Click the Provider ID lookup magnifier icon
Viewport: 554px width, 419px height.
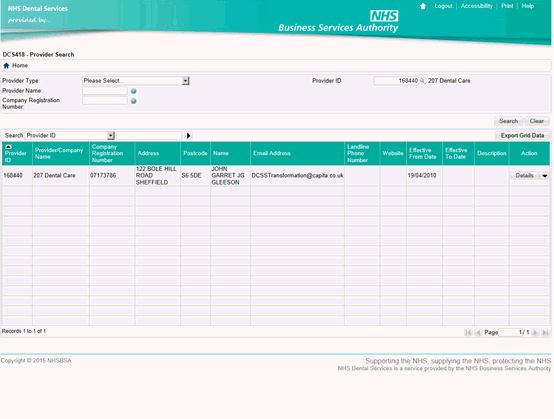click(x=422, y=81)
